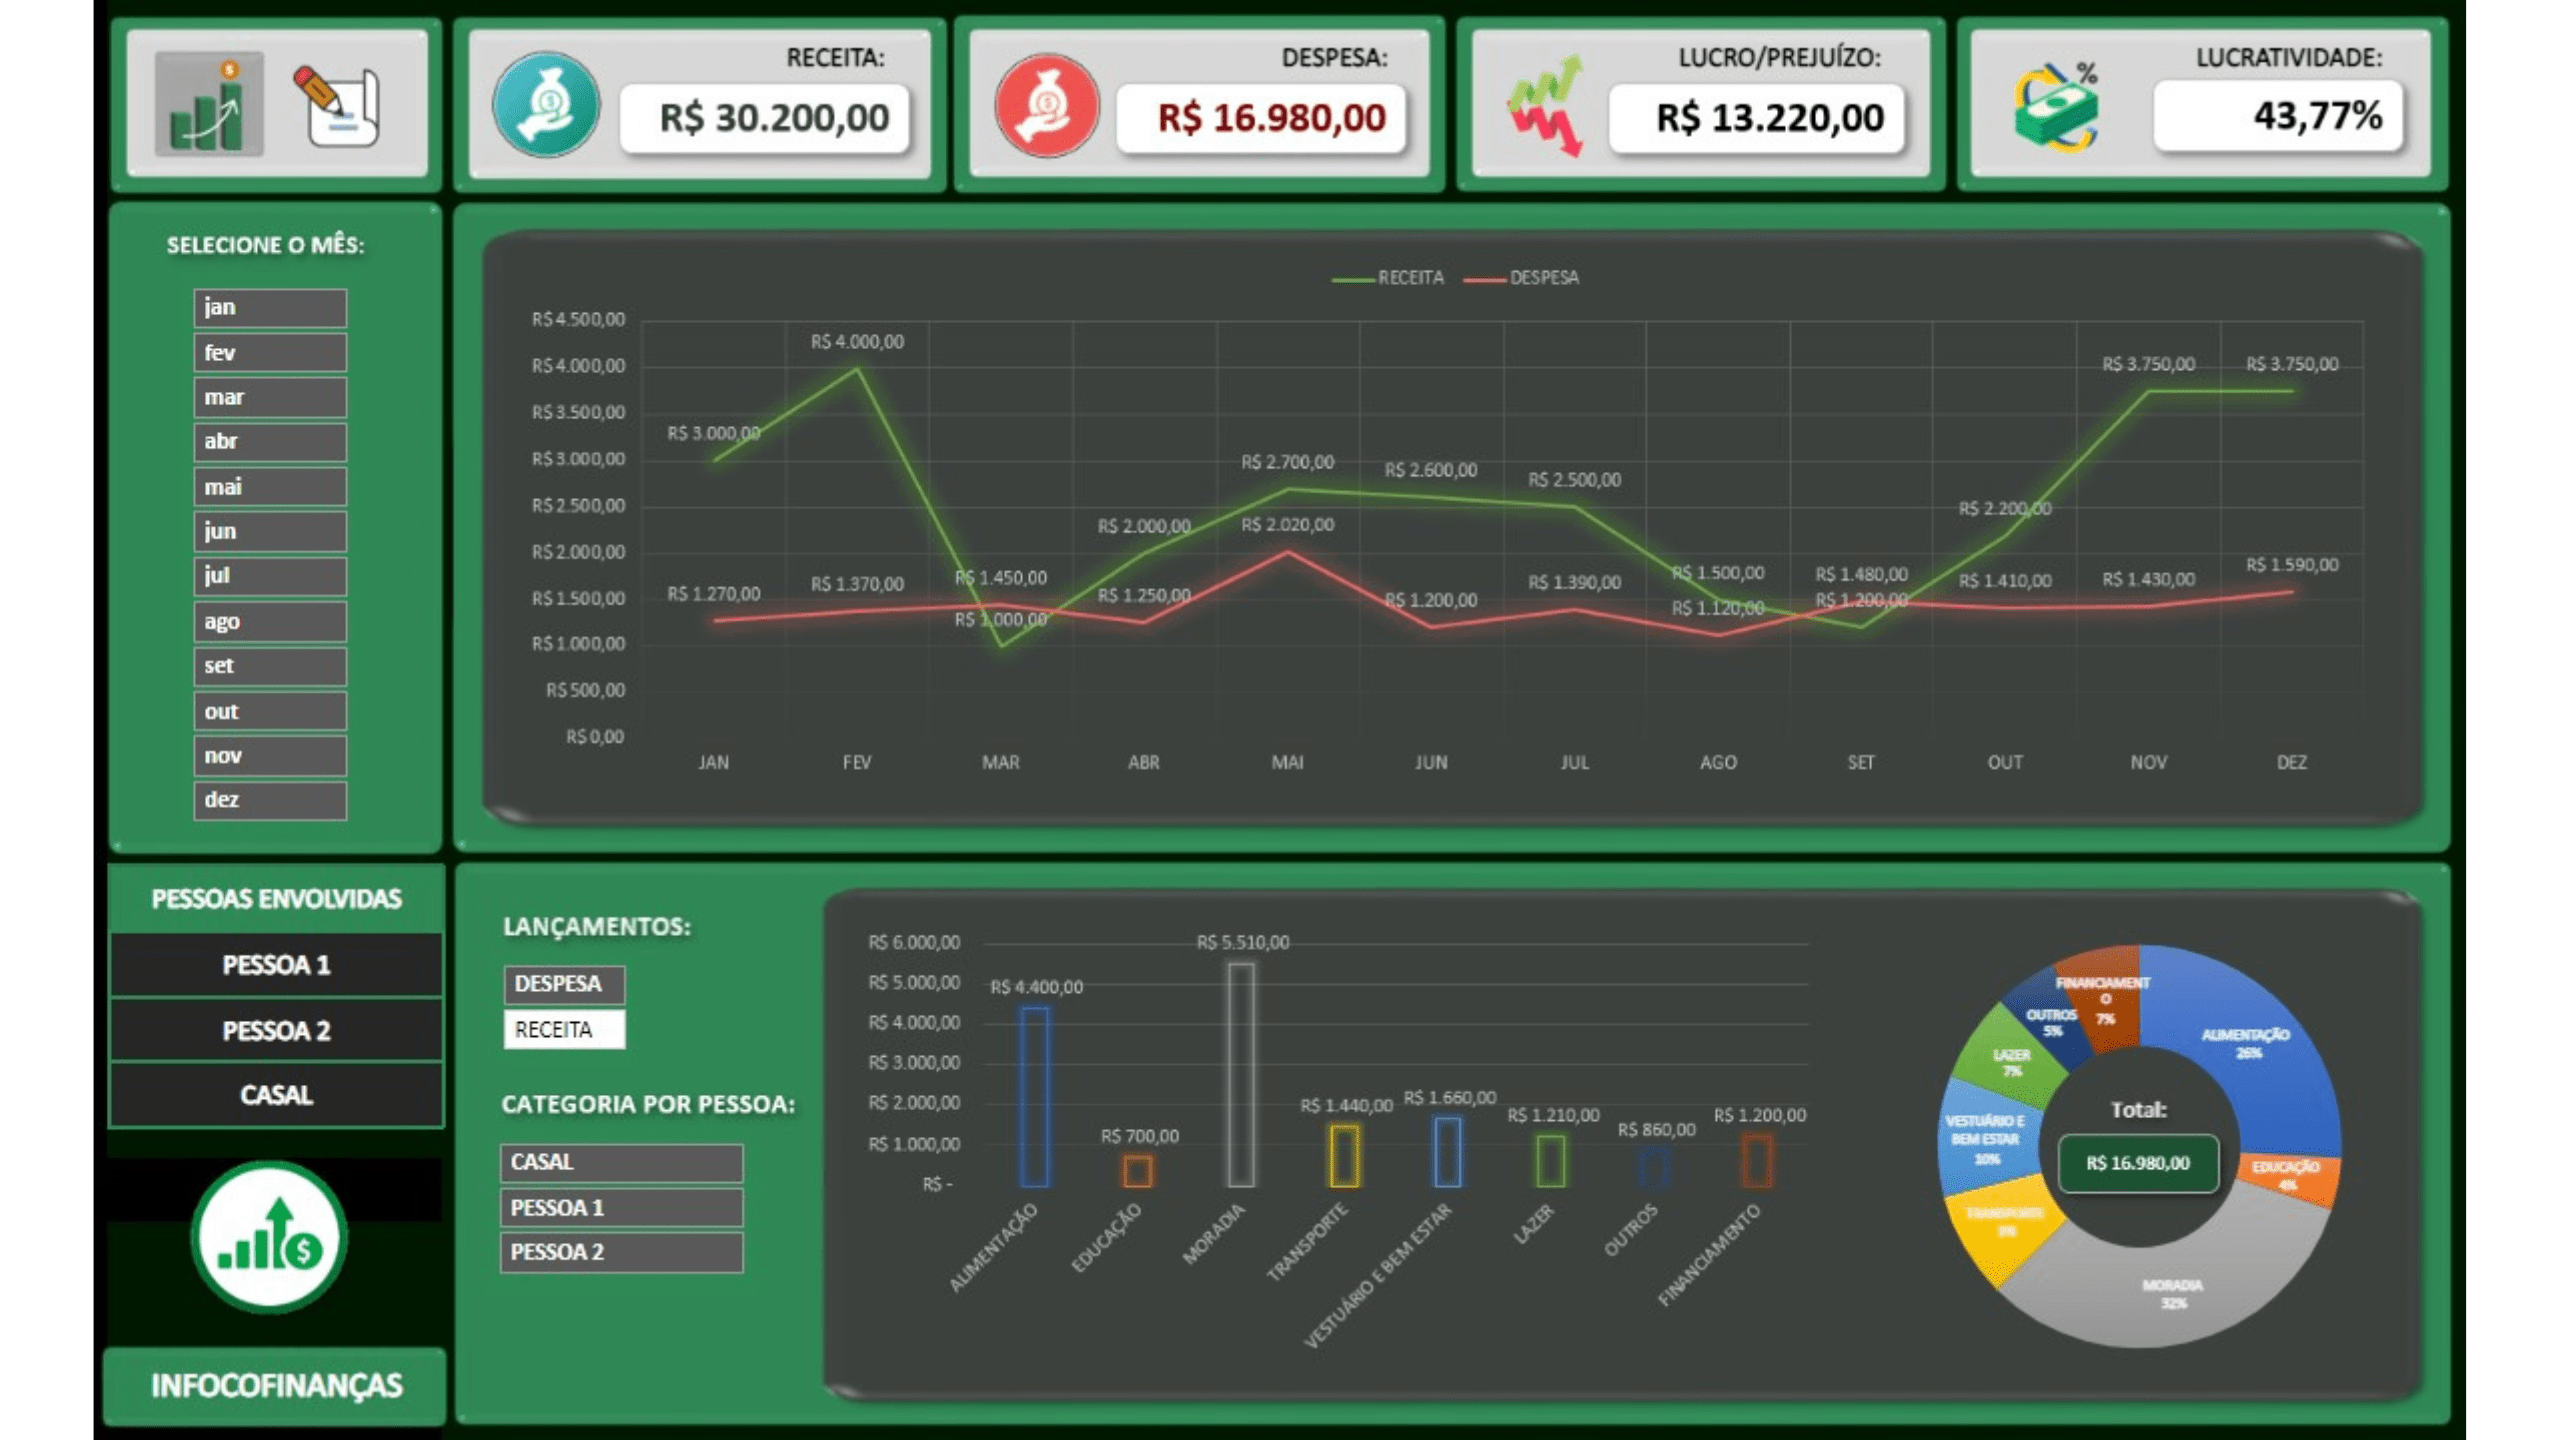This screenshot has height=1440, width=2560.
Task: Click the red money bag Despesa icon
Action: tap(1047, 105)
